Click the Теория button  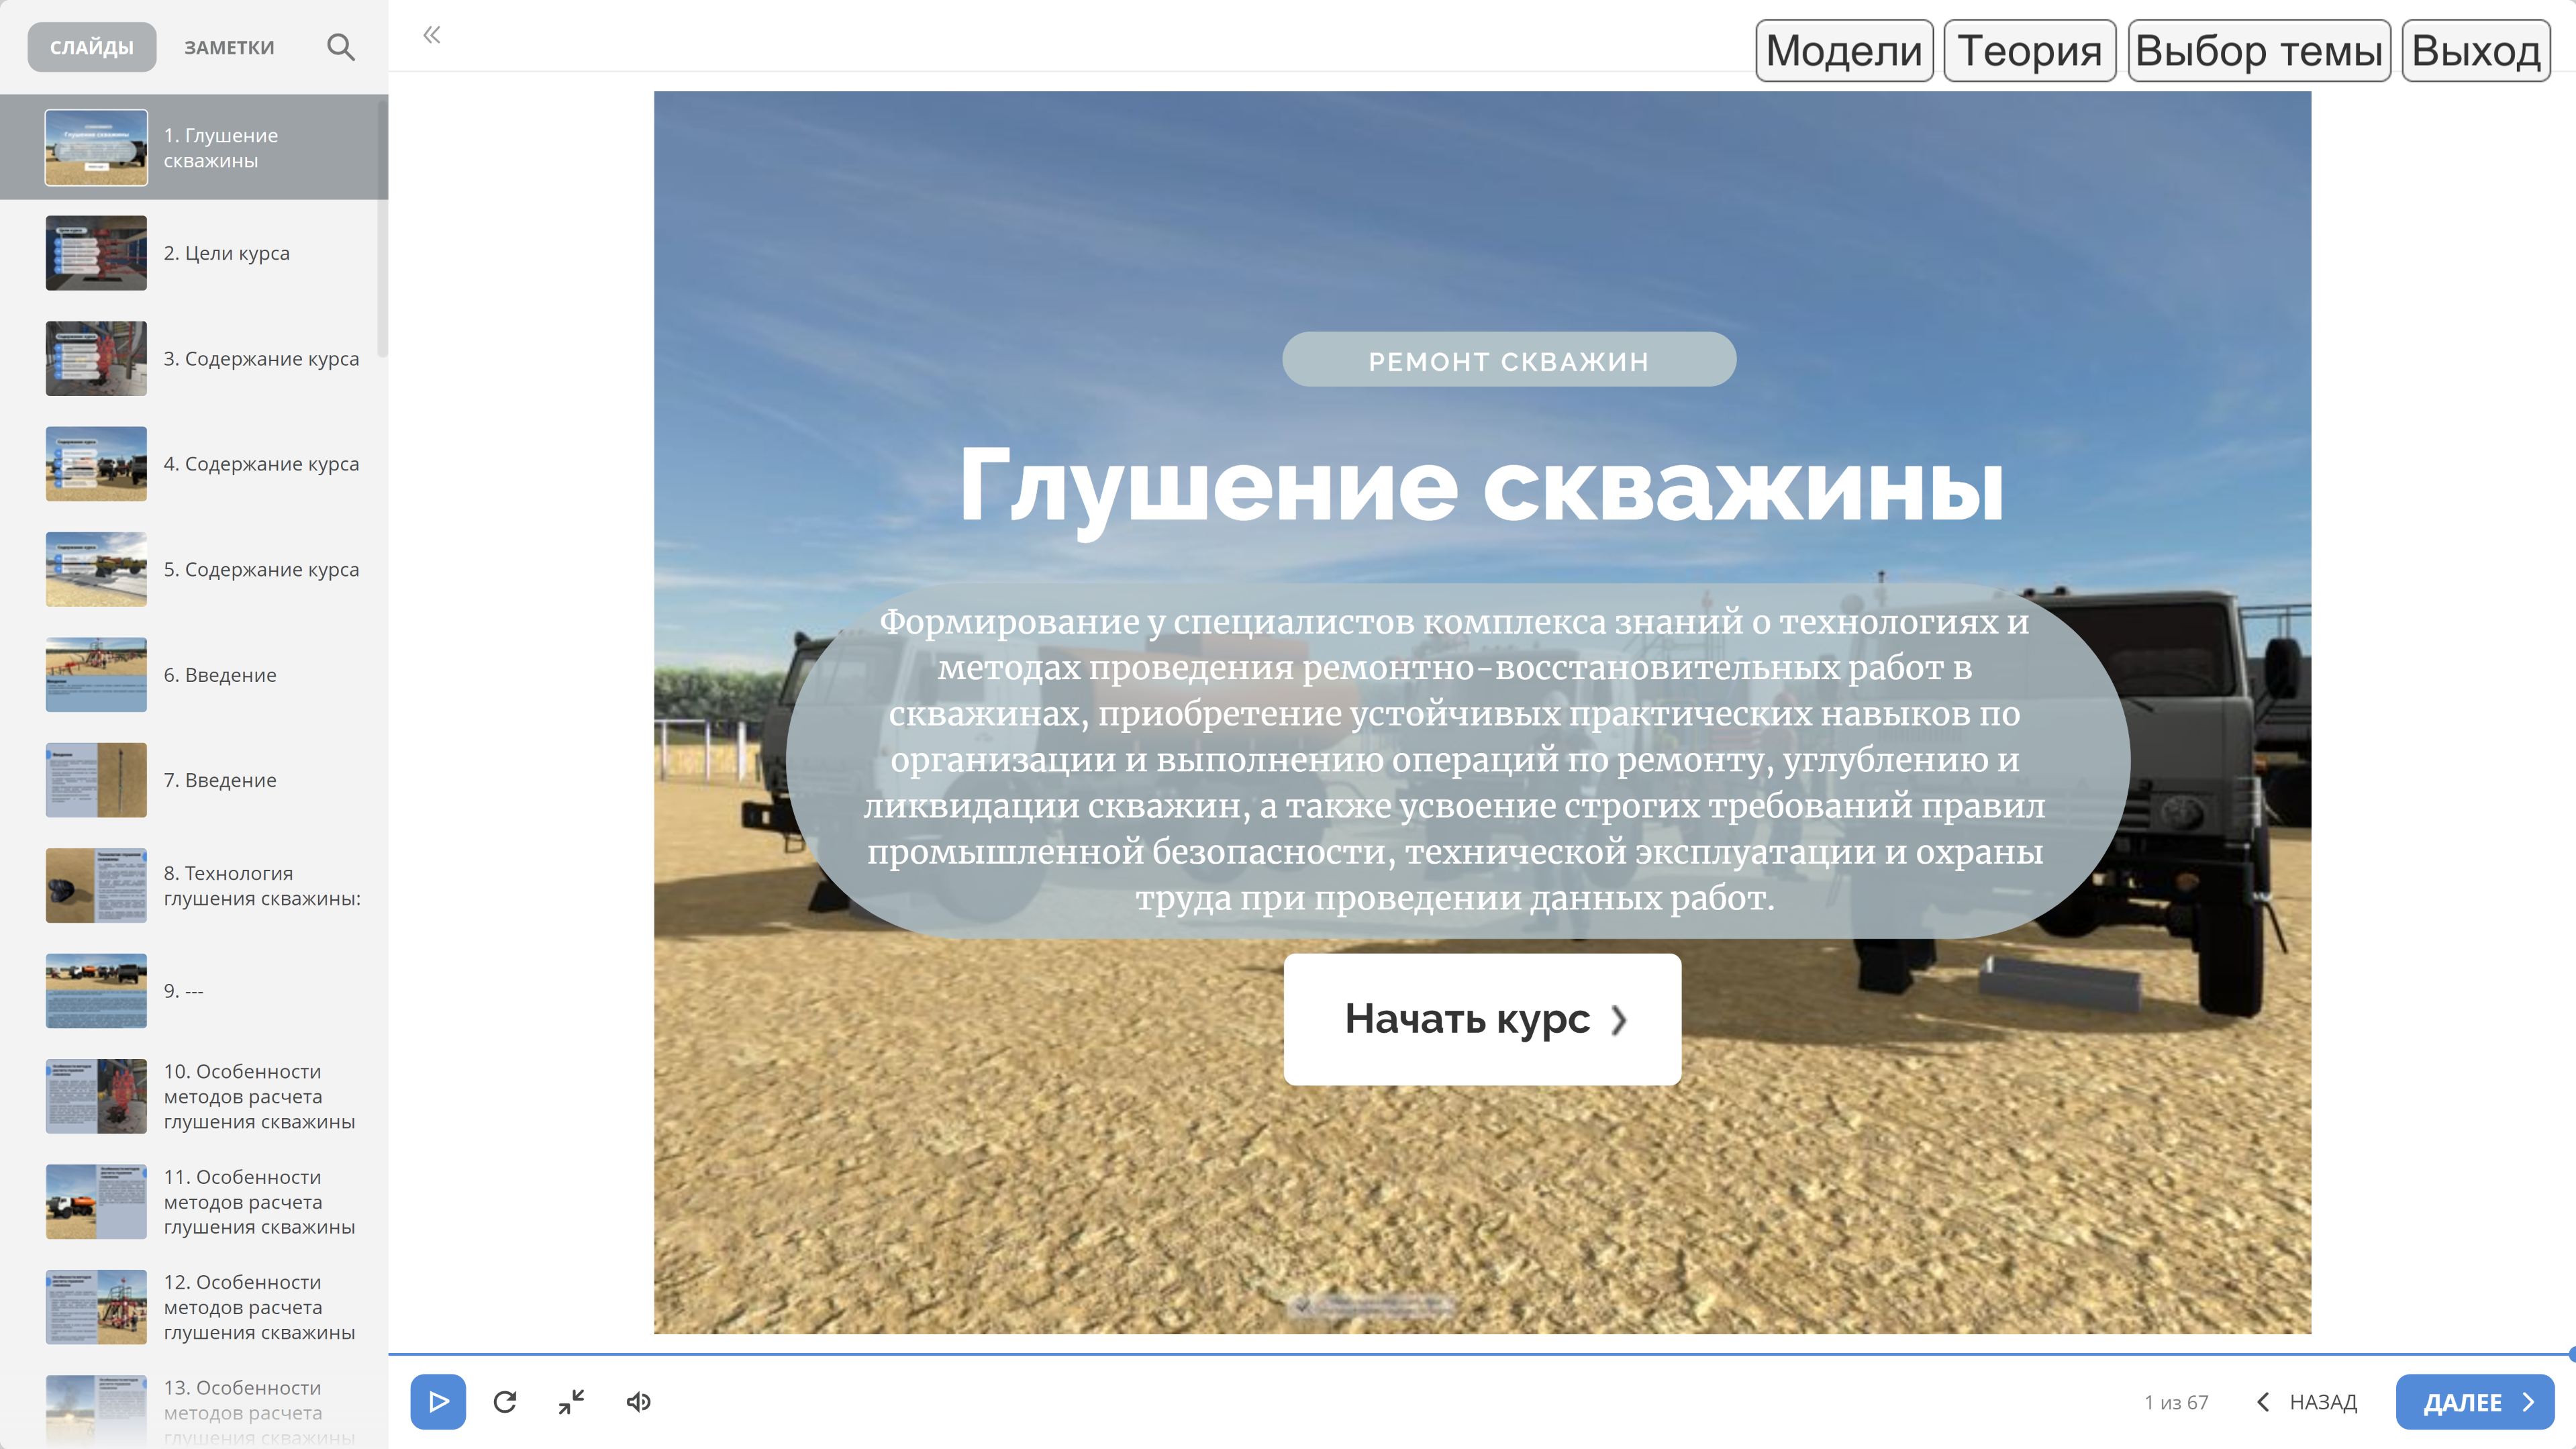click(2029, 50)
